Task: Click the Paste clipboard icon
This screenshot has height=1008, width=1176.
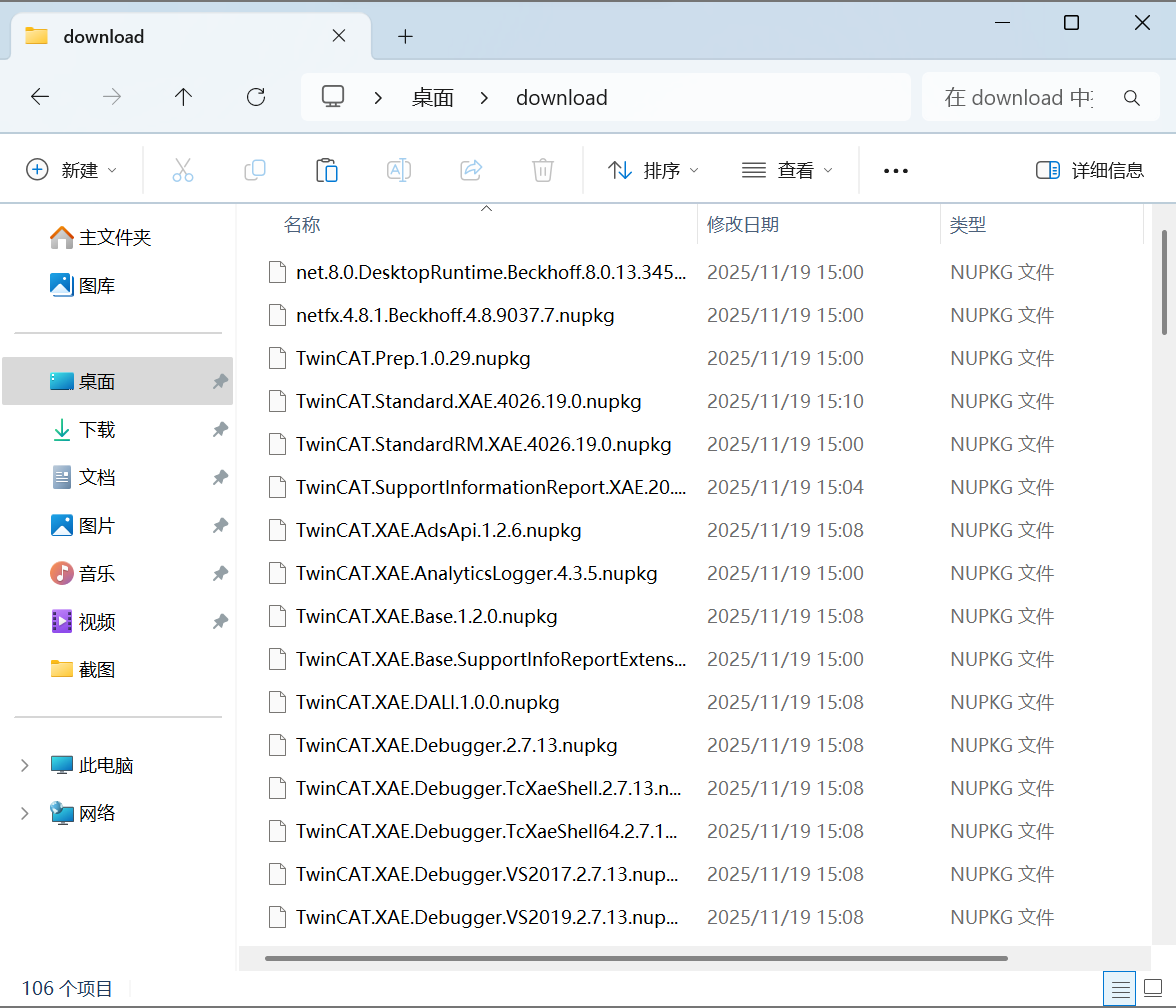Action: click(327, 170)
